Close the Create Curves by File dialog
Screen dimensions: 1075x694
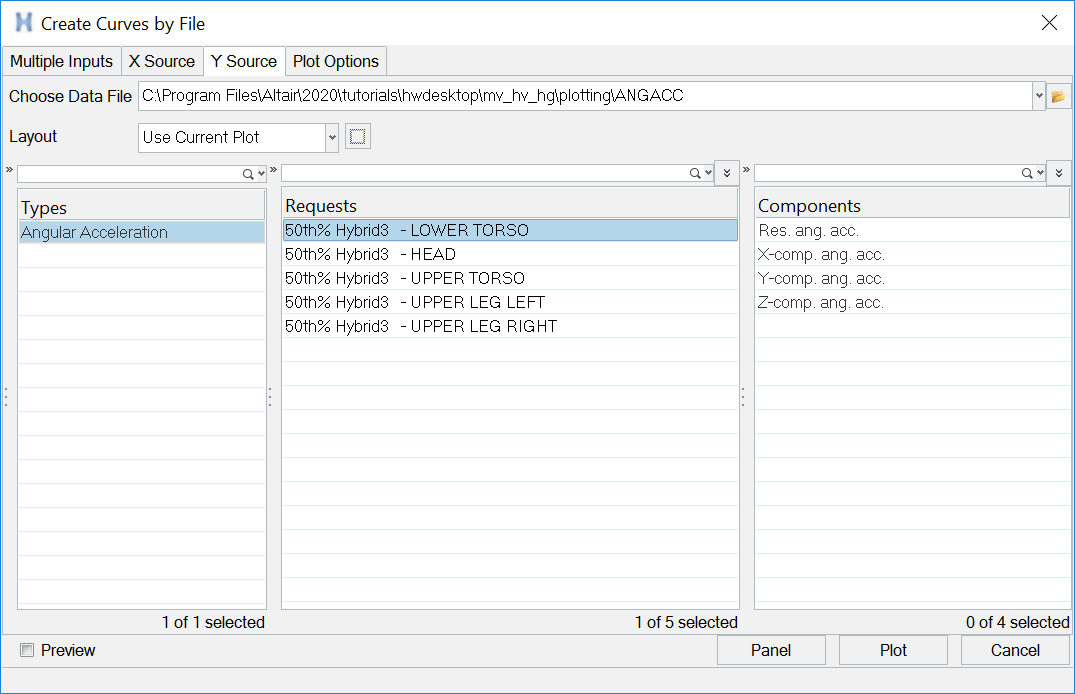[x=1049, y=23]
